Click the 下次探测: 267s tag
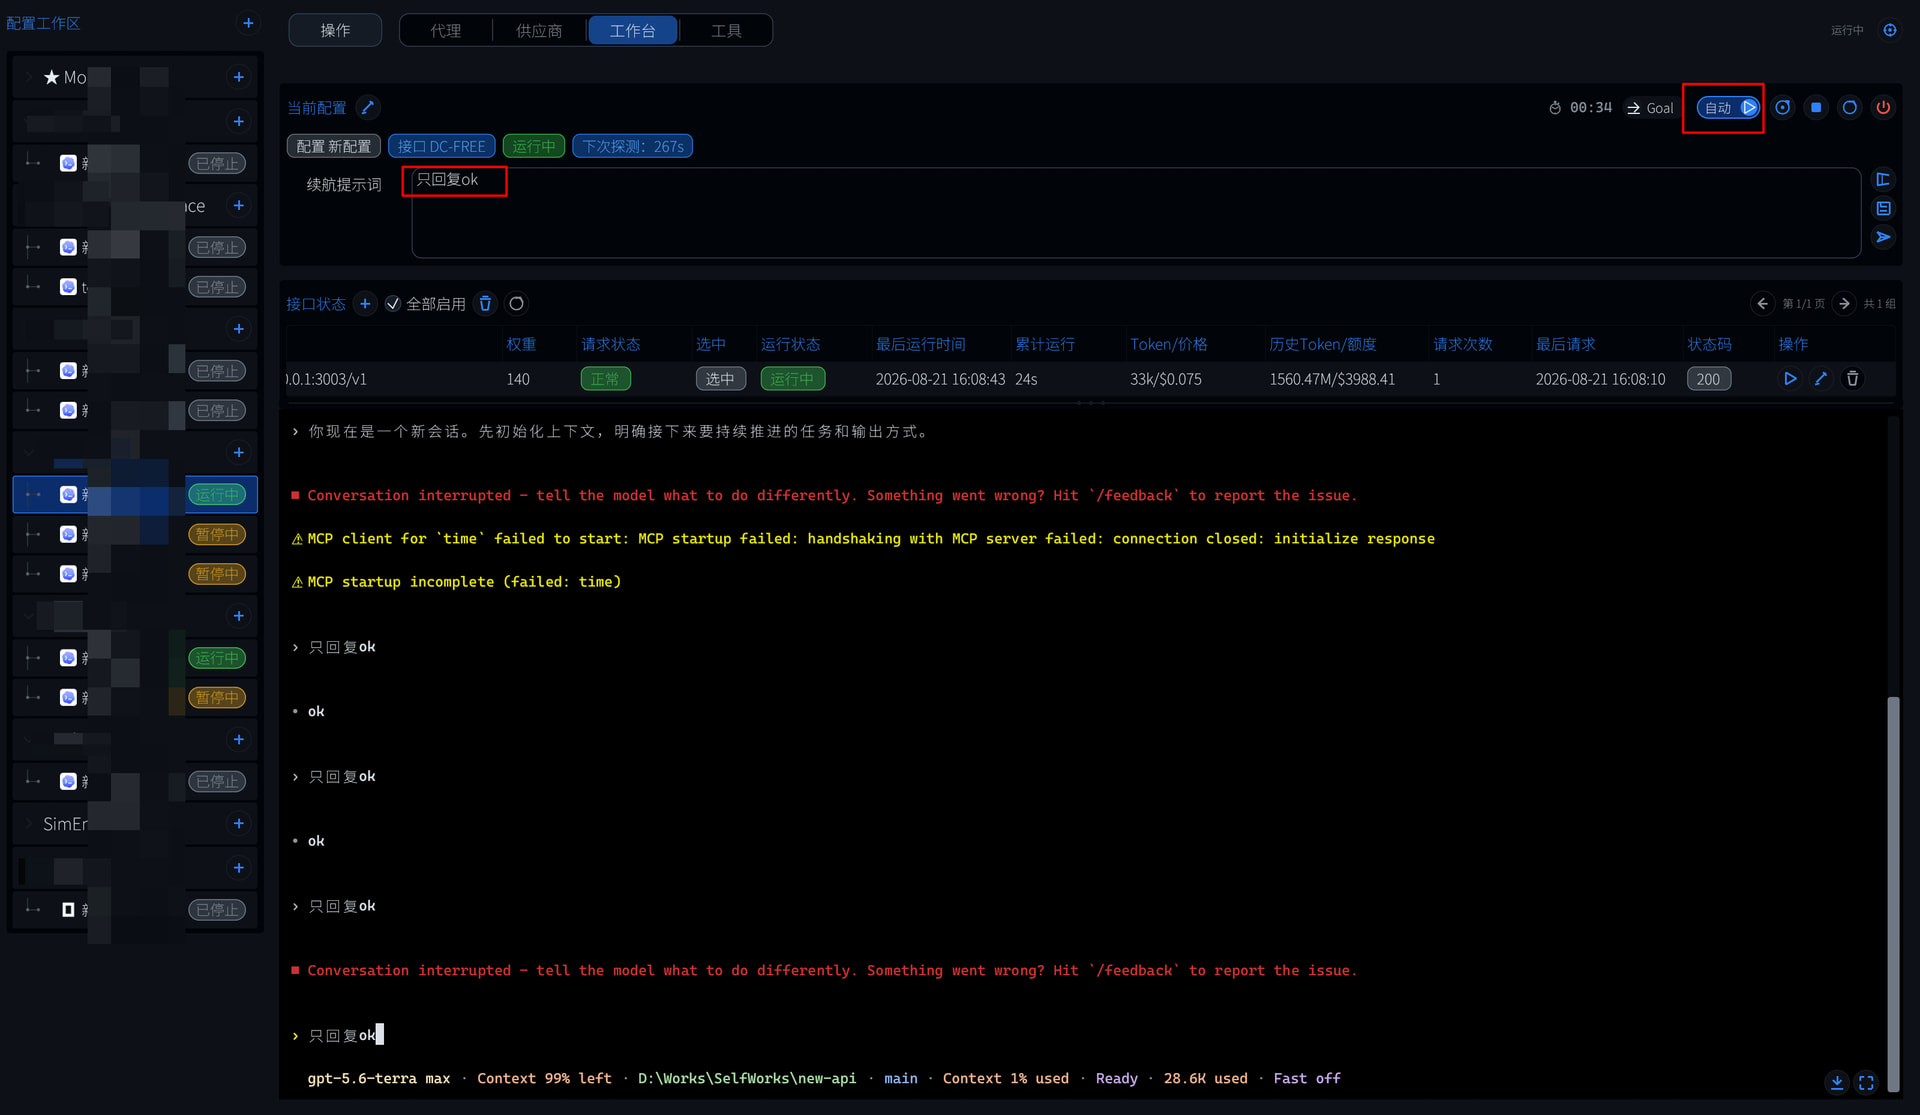This screenshot has height=1115, width=1920. [633, 146]
